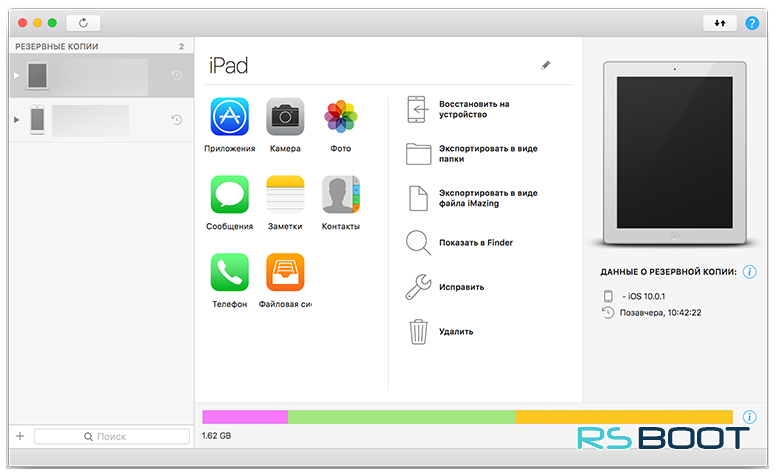
Task: Click the Резервные копии header
Action: (57, 46)
